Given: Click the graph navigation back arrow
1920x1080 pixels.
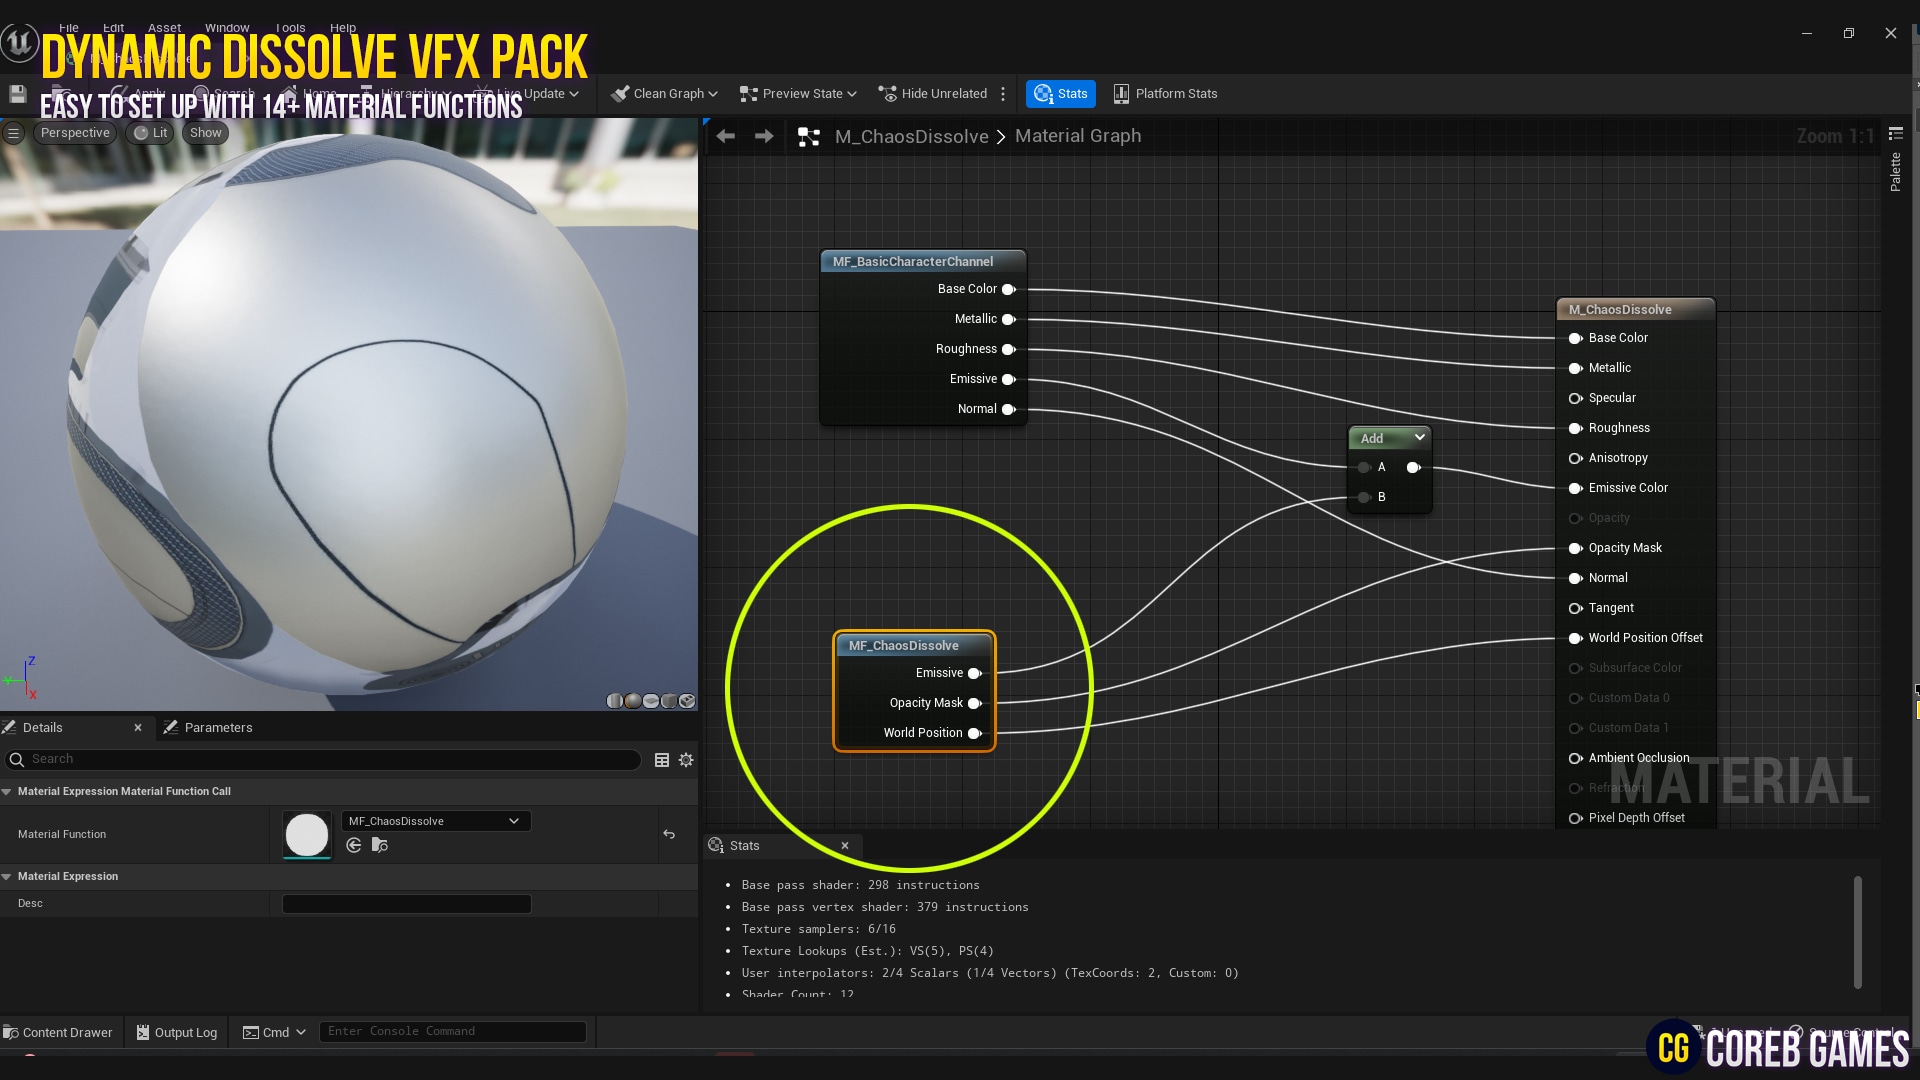Looking at the screenshot, I should point(725,136).
